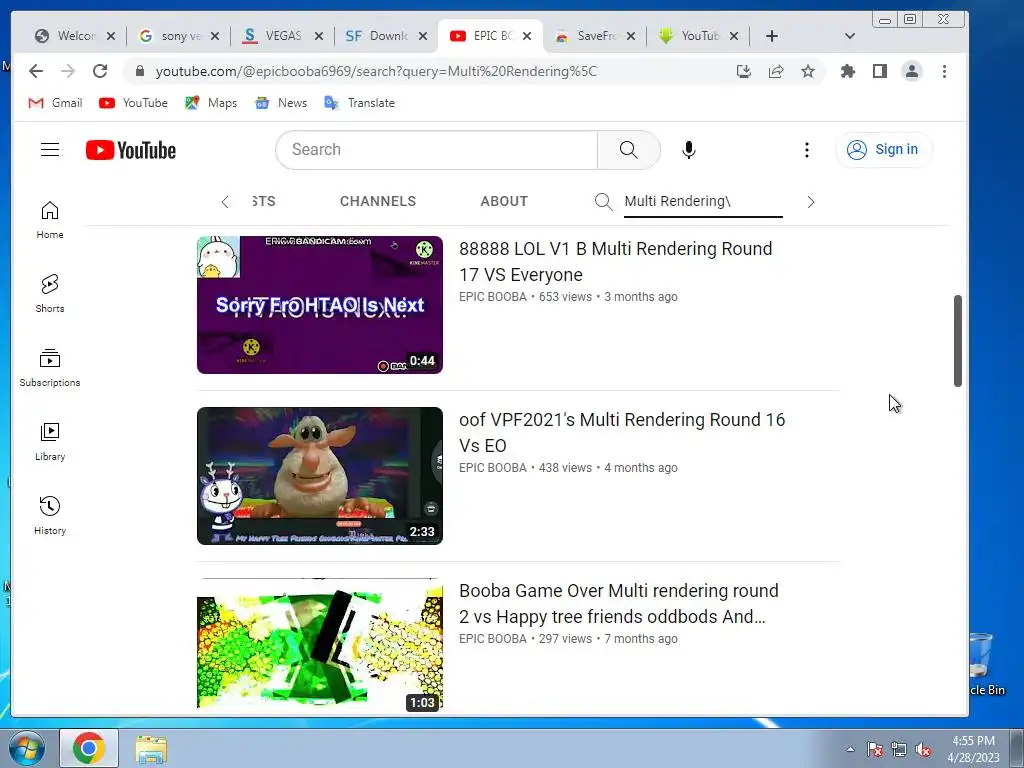Click the Sign in button
1024x768 pixels.
884,150
